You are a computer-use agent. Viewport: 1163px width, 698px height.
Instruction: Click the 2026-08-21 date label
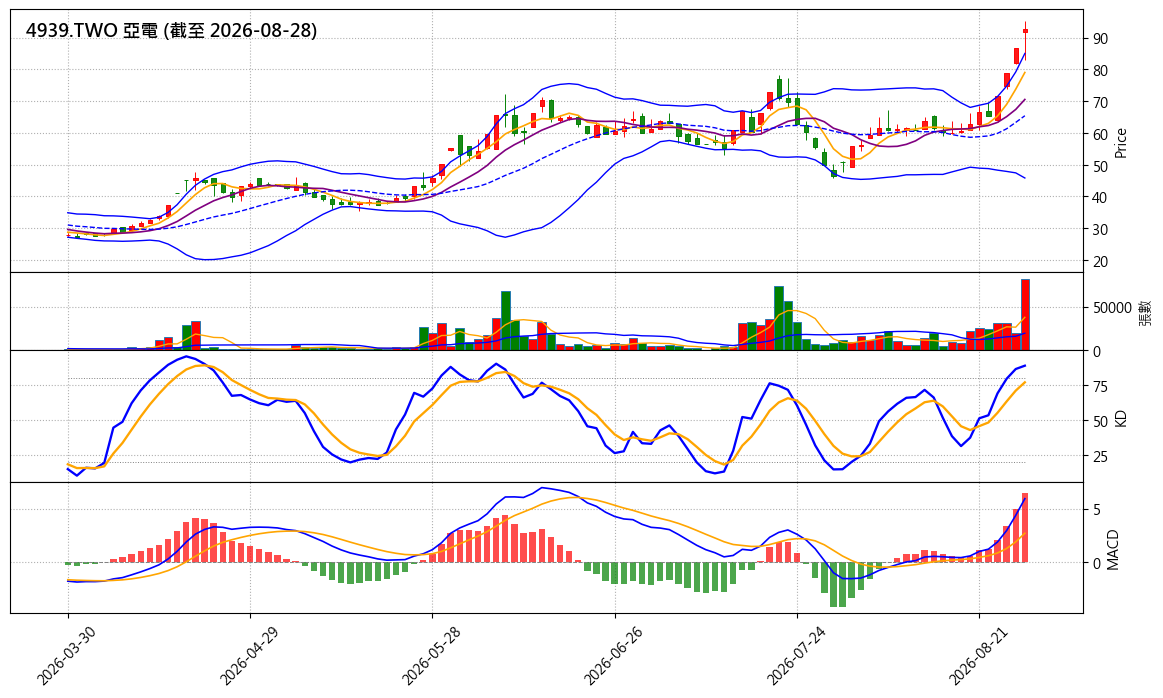976,656
